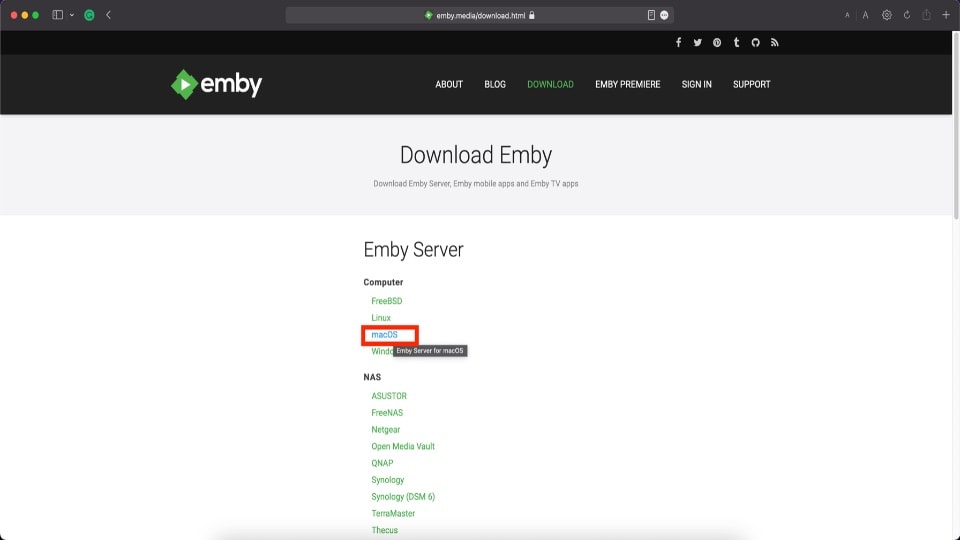Open the sidebar dropdown chevron

[x=72, y=15]
